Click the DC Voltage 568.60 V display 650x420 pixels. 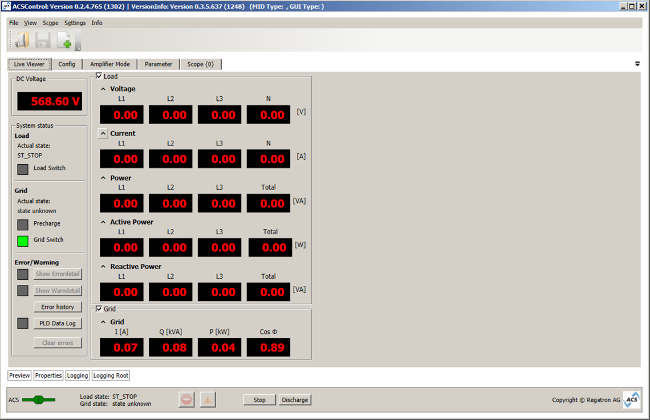(x=49, y=102)
